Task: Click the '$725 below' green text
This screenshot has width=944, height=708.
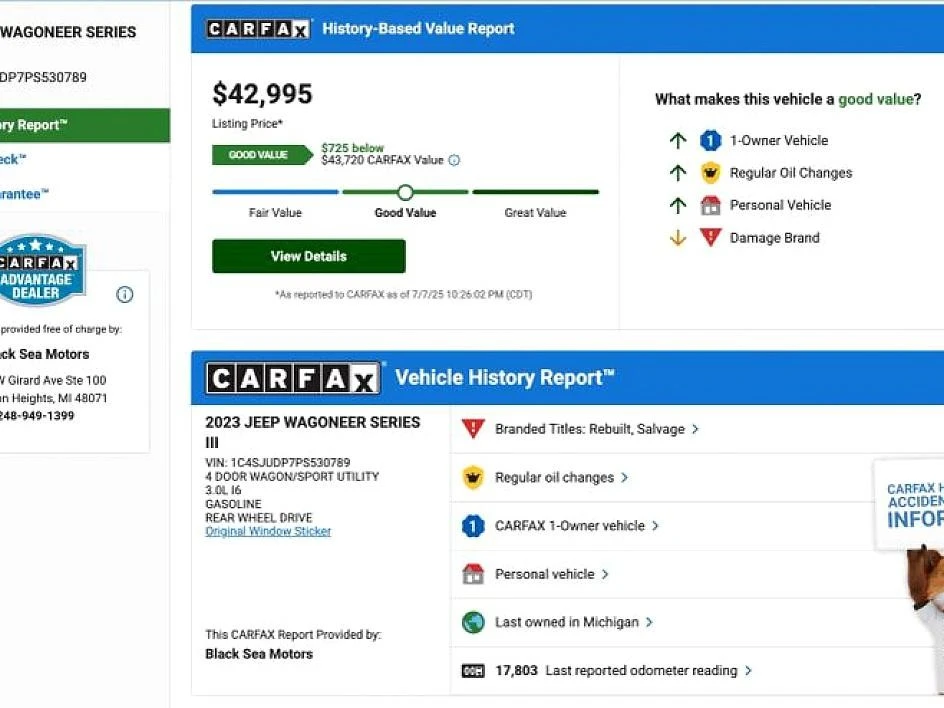Action: click(352, 148)
